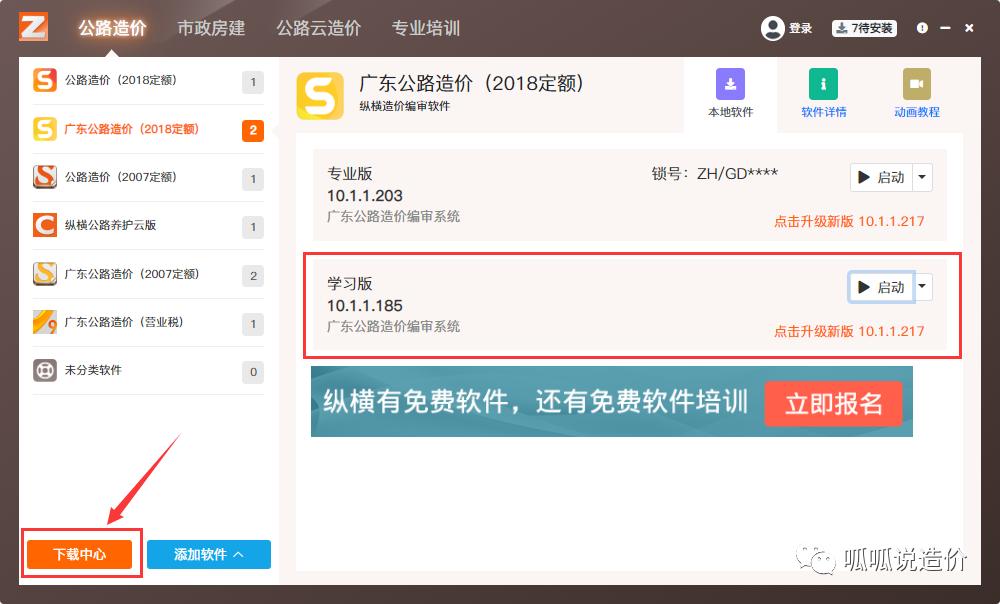
Task: Click the 下载中心 button
Action: [x=79, y=554]
